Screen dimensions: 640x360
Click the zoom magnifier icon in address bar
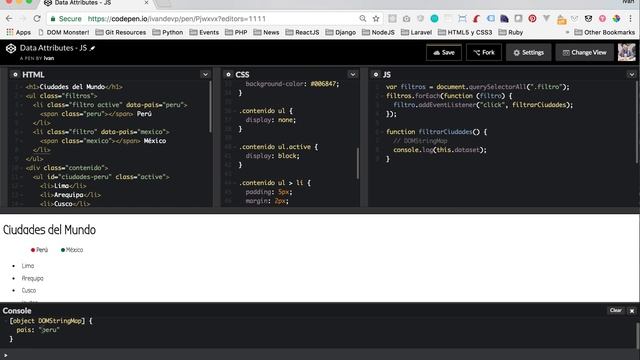tap(362, 19)
